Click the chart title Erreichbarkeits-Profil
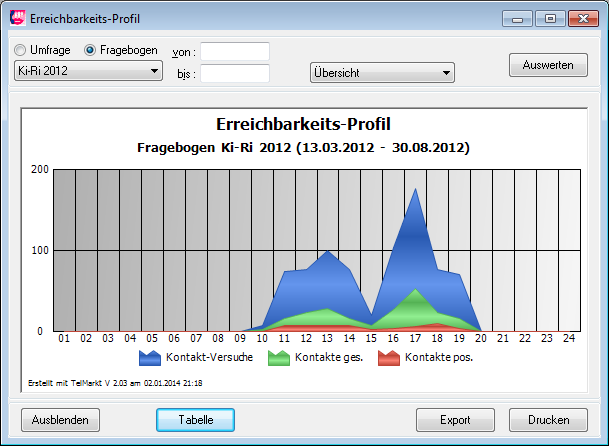This screenshot has height=446, width=609. tap(303, 124)
